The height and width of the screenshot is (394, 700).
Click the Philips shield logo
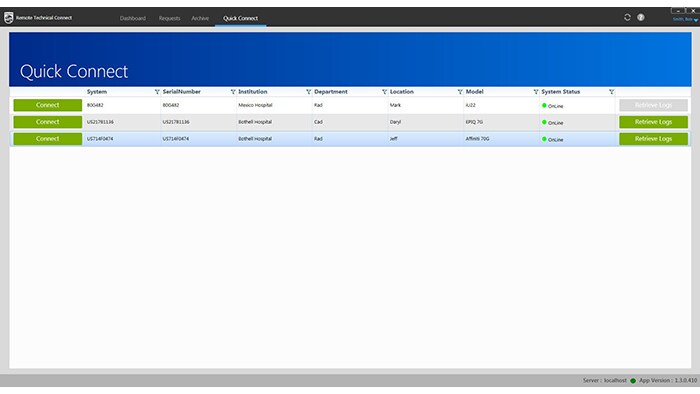8,17
